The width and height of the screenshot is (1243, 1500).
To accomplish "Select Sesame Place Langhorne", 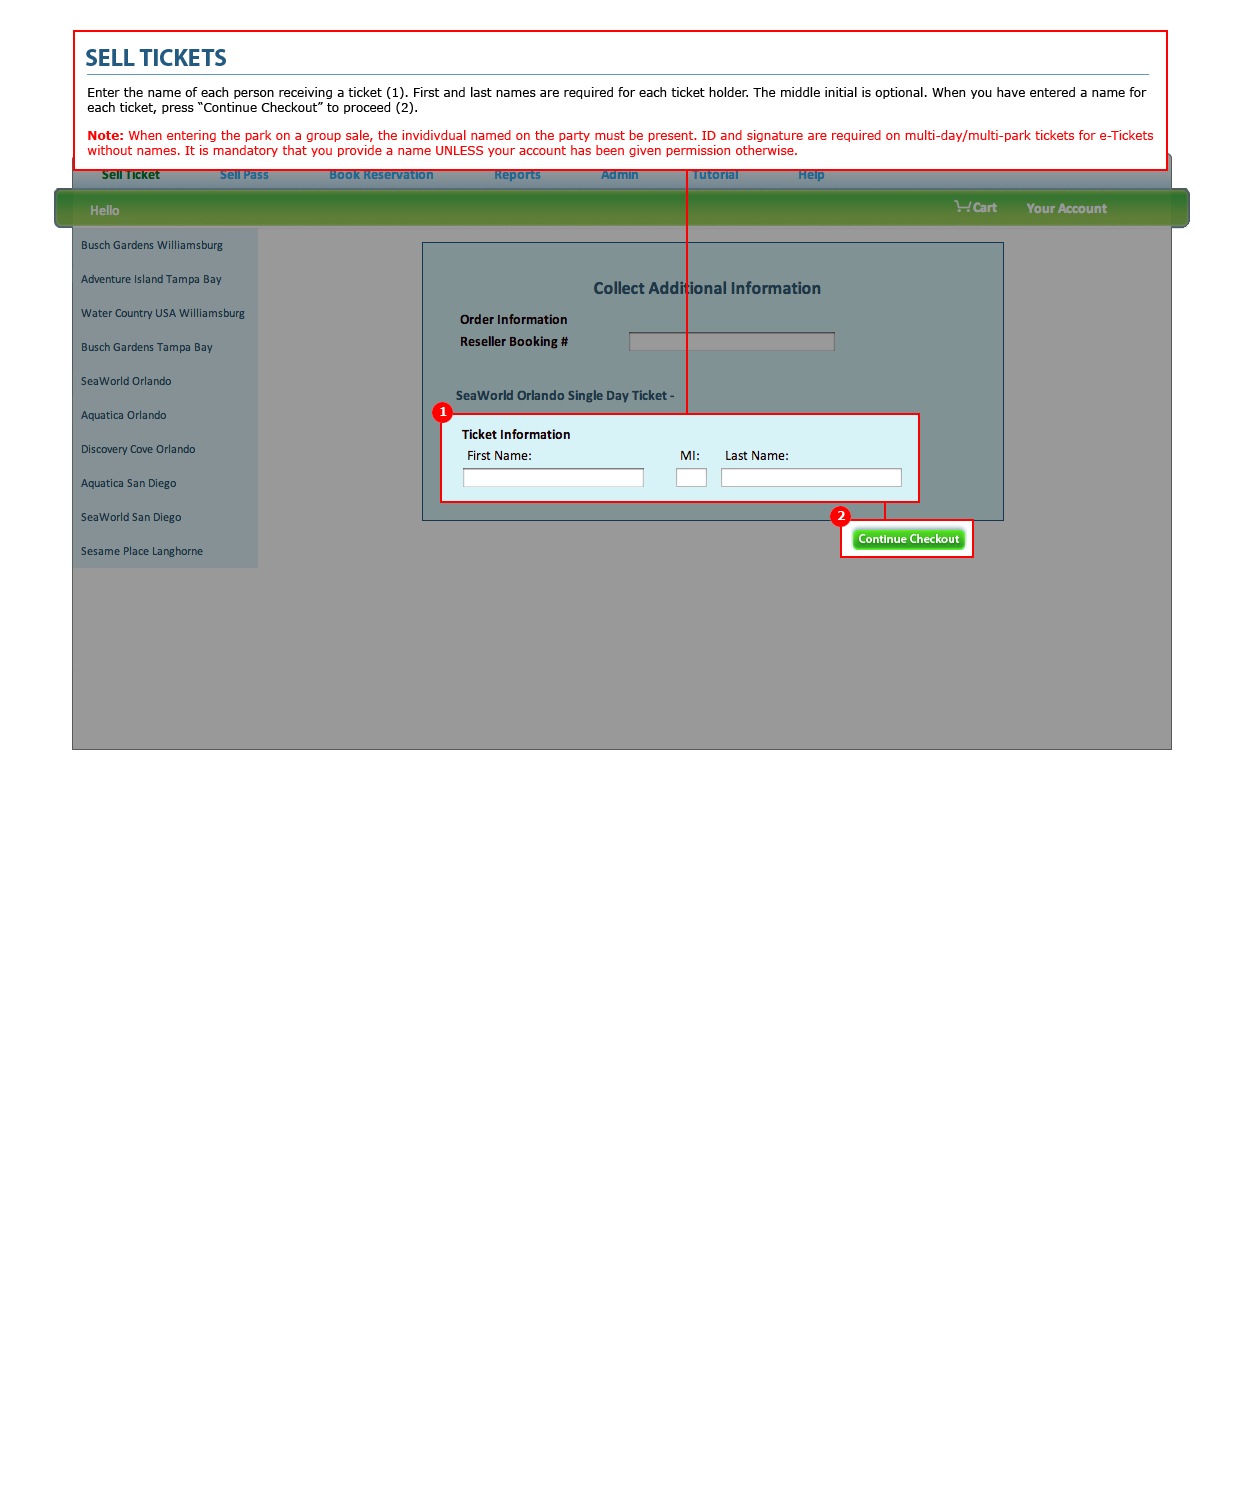I will coord(142,551).
